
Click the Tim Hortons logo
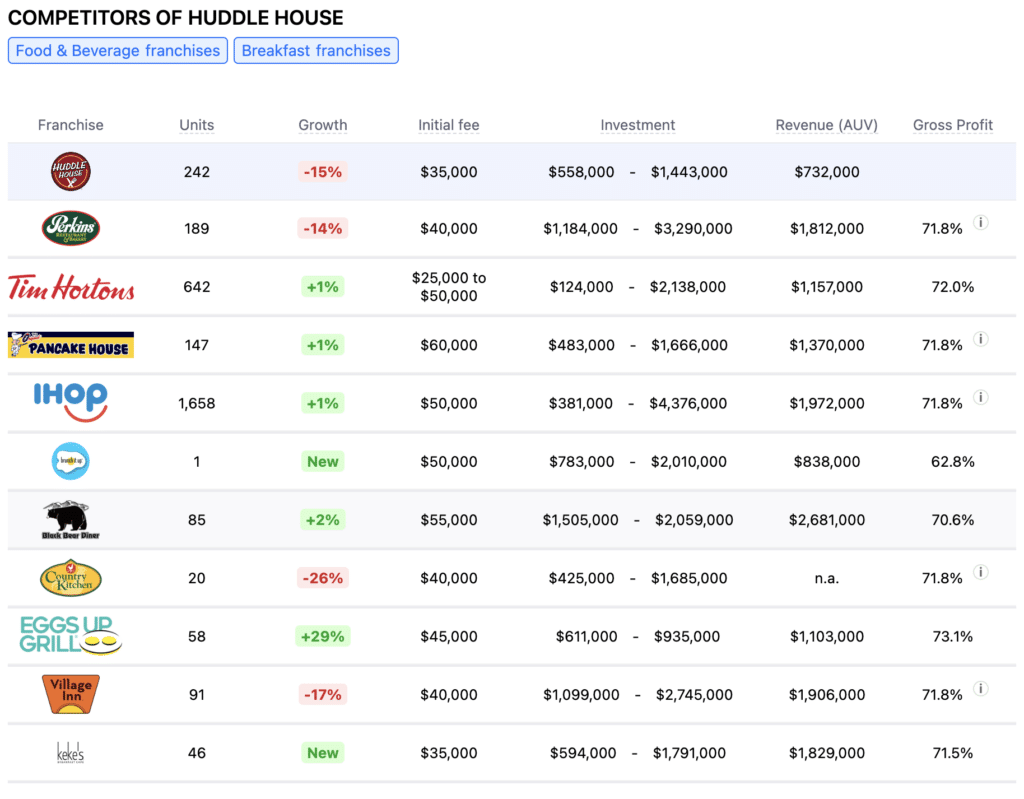coord(71,287)
